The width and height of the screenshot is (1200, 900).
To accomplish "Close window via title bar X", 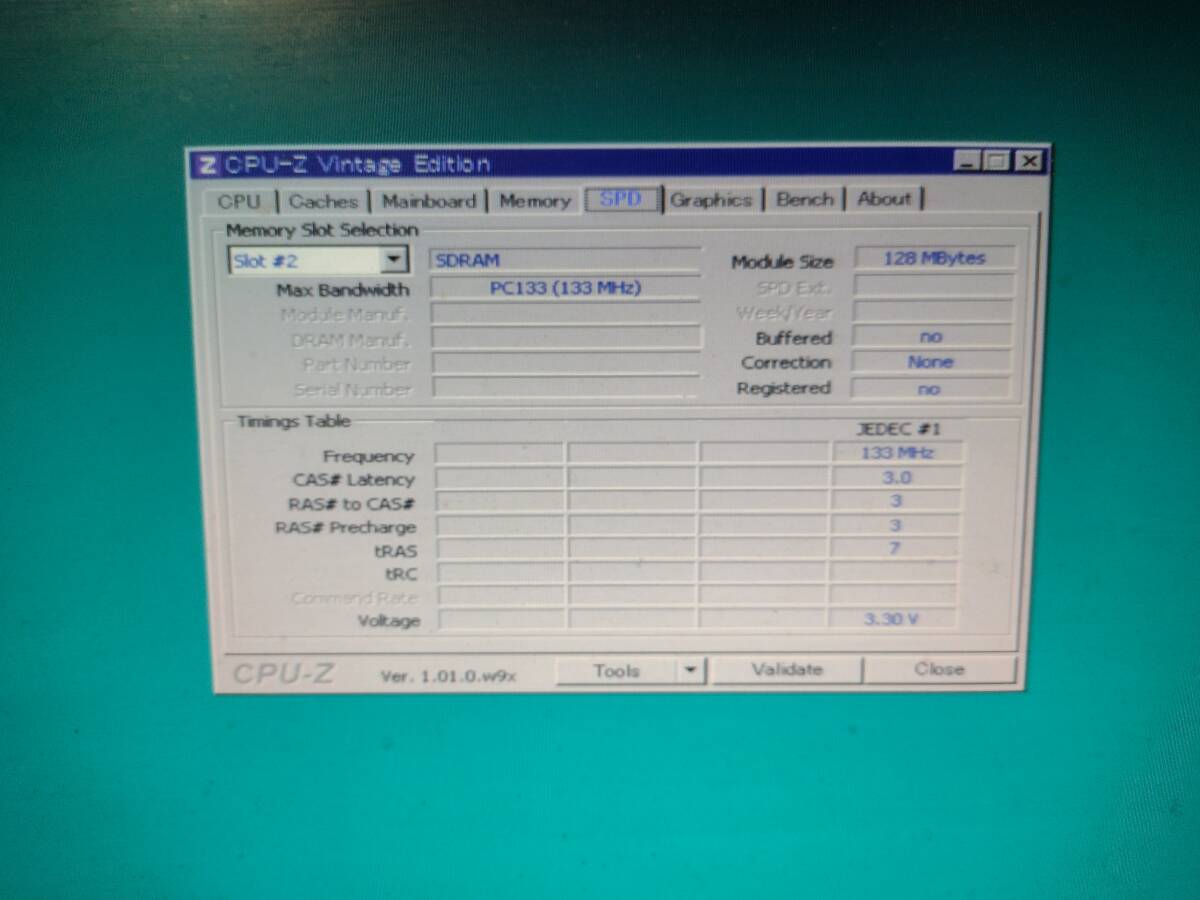I will click(1029, 160).
